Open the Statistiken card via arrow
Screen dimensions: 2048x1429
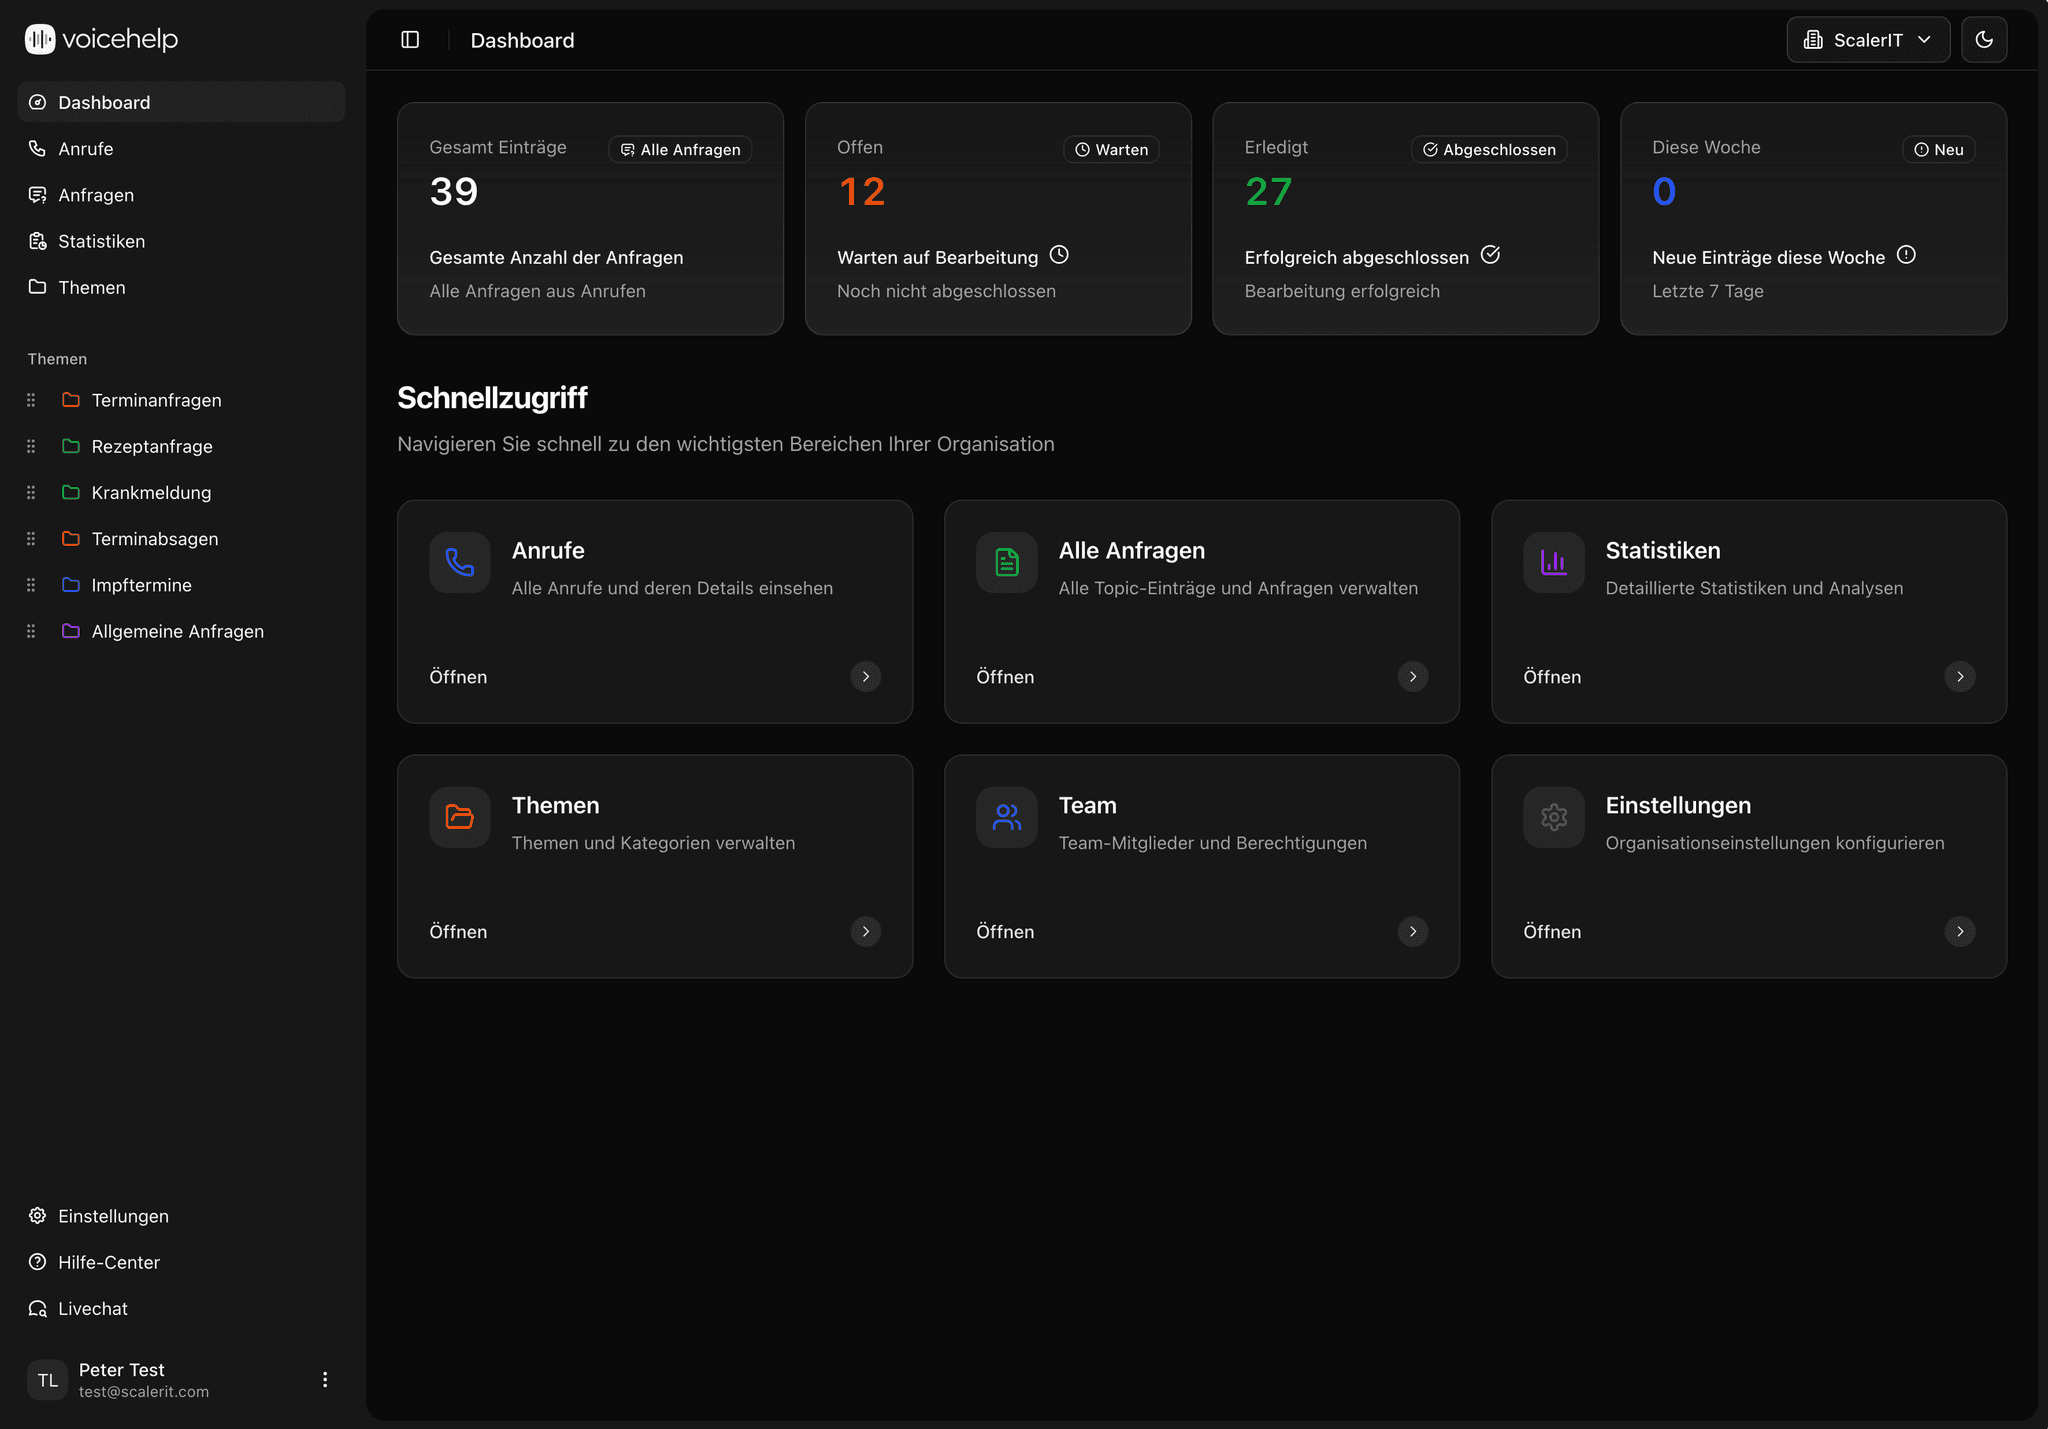pyautogui.click(x=1960, y=677)
